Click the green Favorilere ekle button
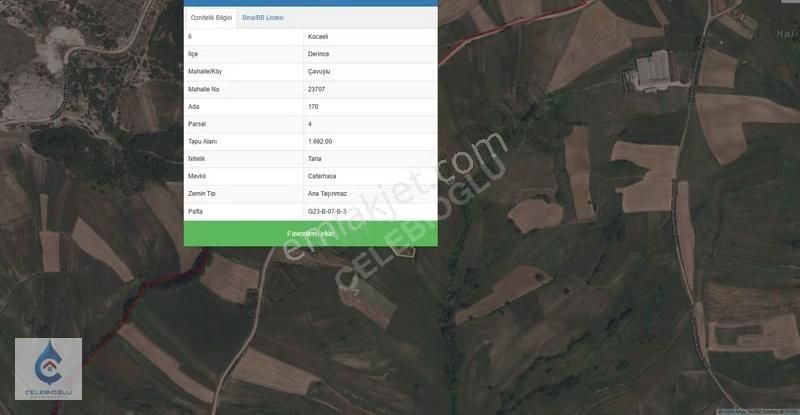The width and height of the screenshot is (800, 415). 311,234
